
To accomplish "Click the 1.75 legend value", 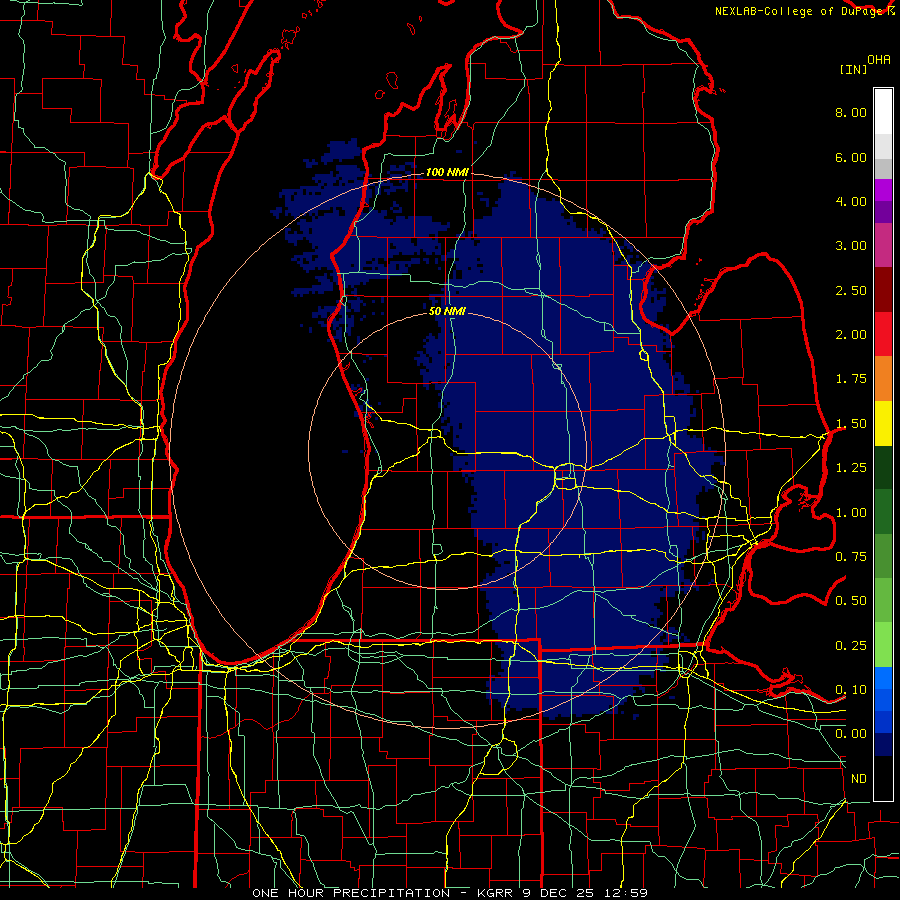I will (851, 379).
